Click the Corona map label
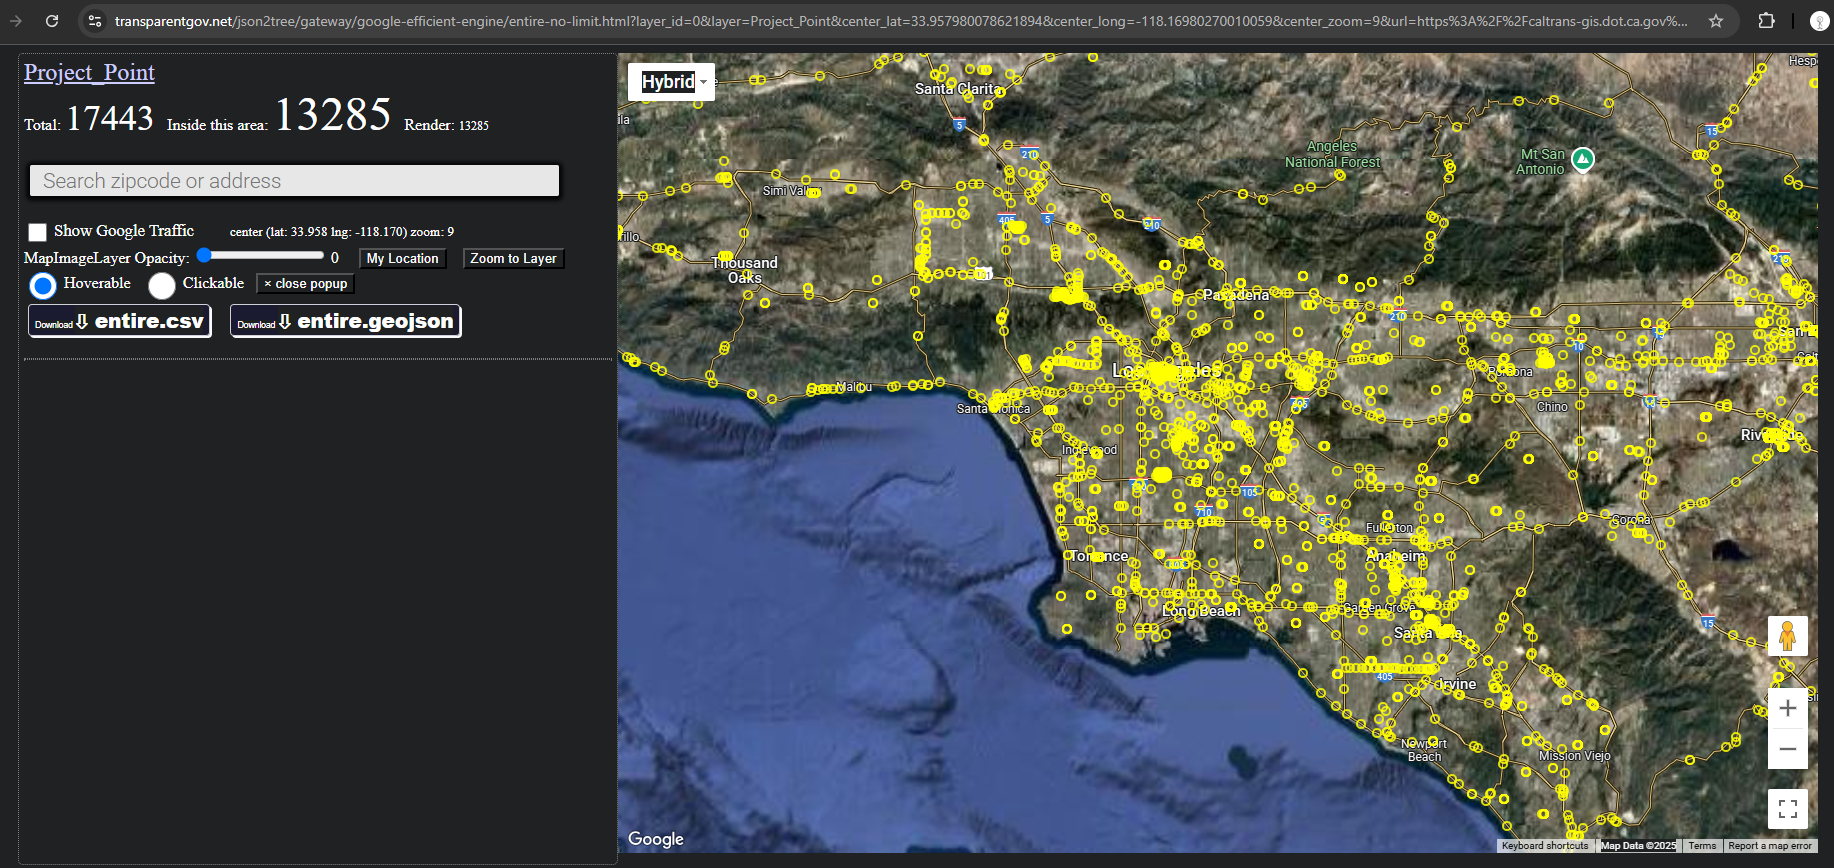This screenshot has width=1834, height=868. (1631, 520)
